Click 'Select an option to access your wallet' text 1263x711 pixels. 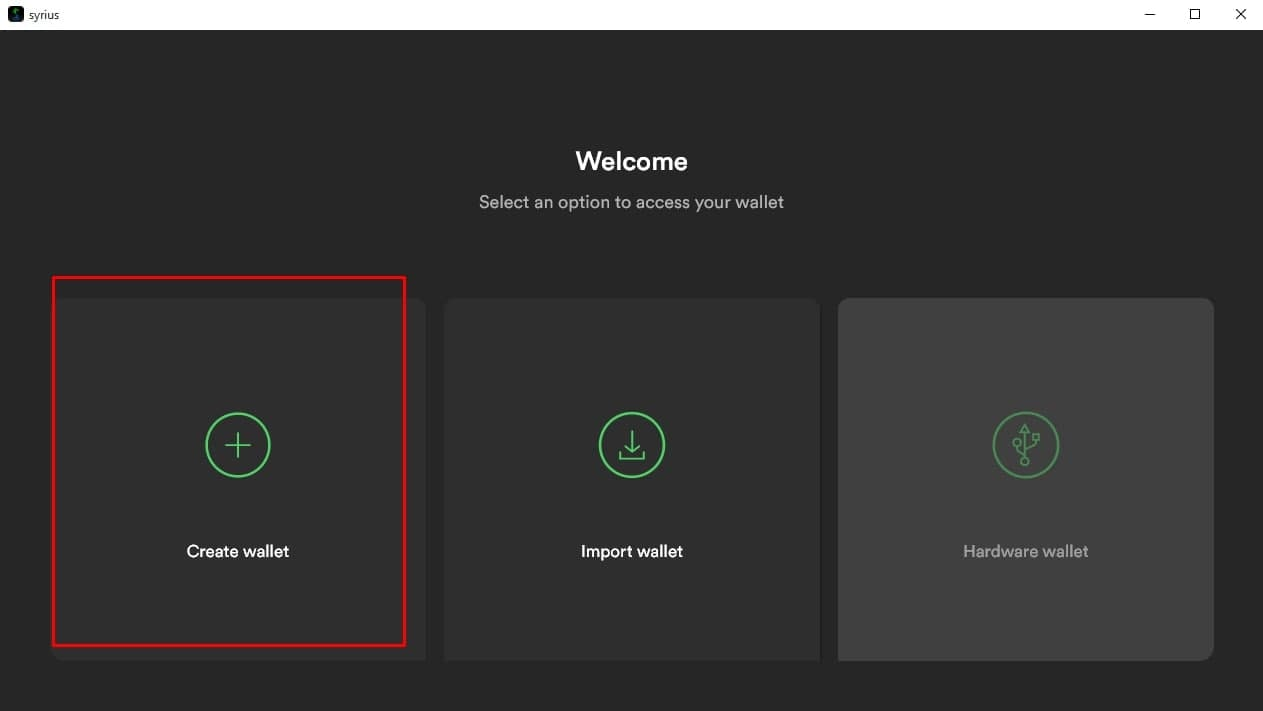(632, 202)
